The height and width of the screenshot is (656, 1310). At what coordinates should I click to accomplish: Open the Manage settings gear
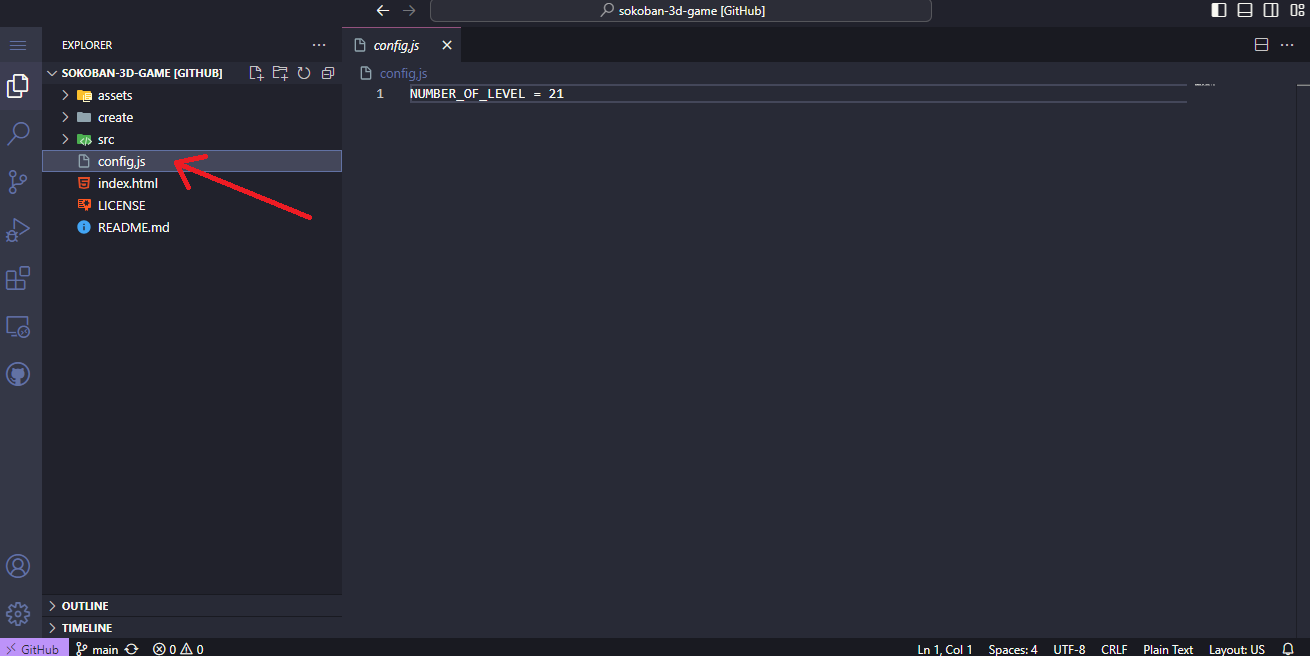[x=18, y=613]
